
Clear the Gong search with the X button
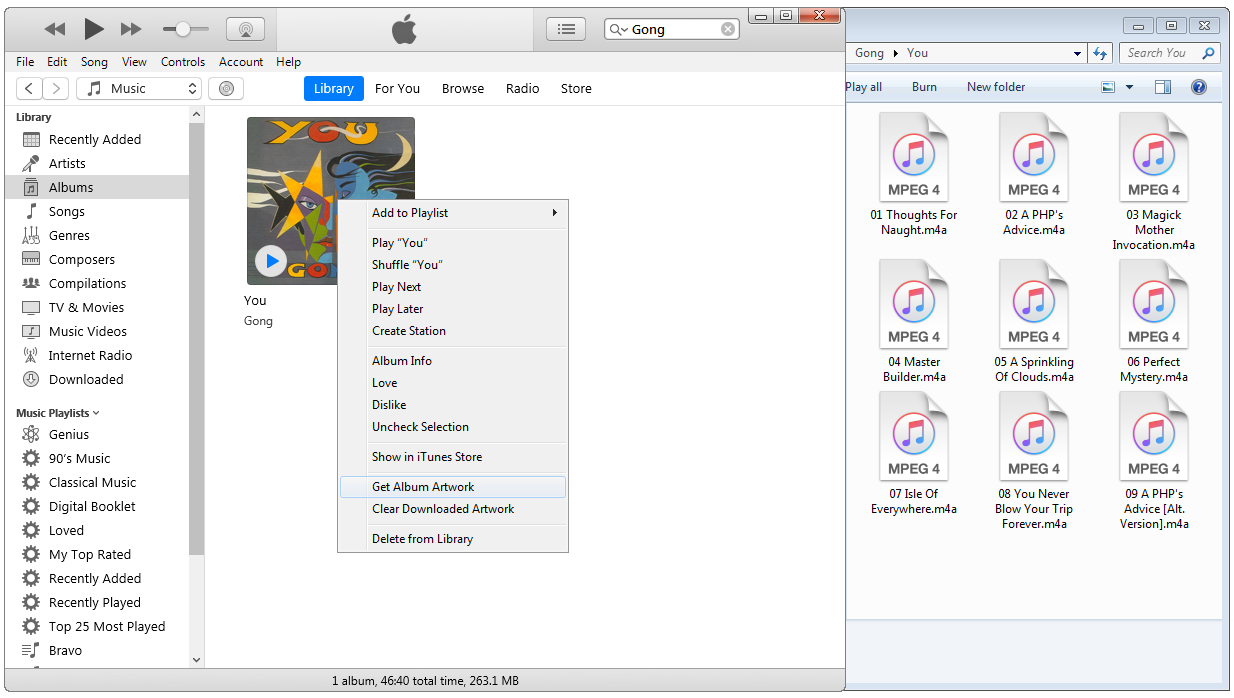tap(728, 29)
